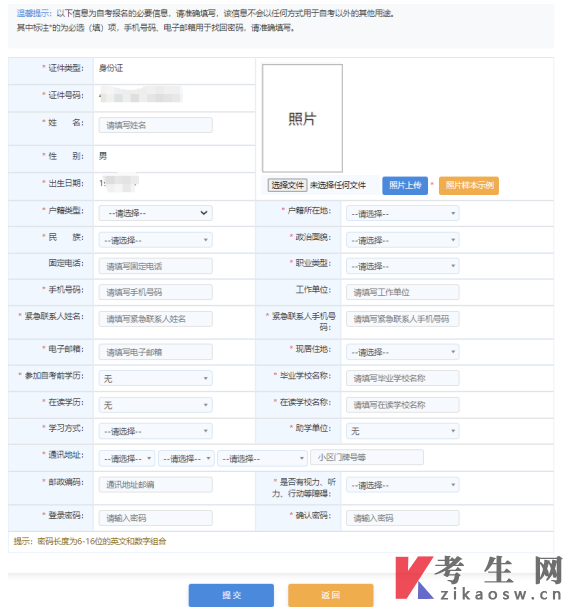577x613 pixels.
Task: Open the 政治面貌 dropdown
Action: click(x=403, y=240)
